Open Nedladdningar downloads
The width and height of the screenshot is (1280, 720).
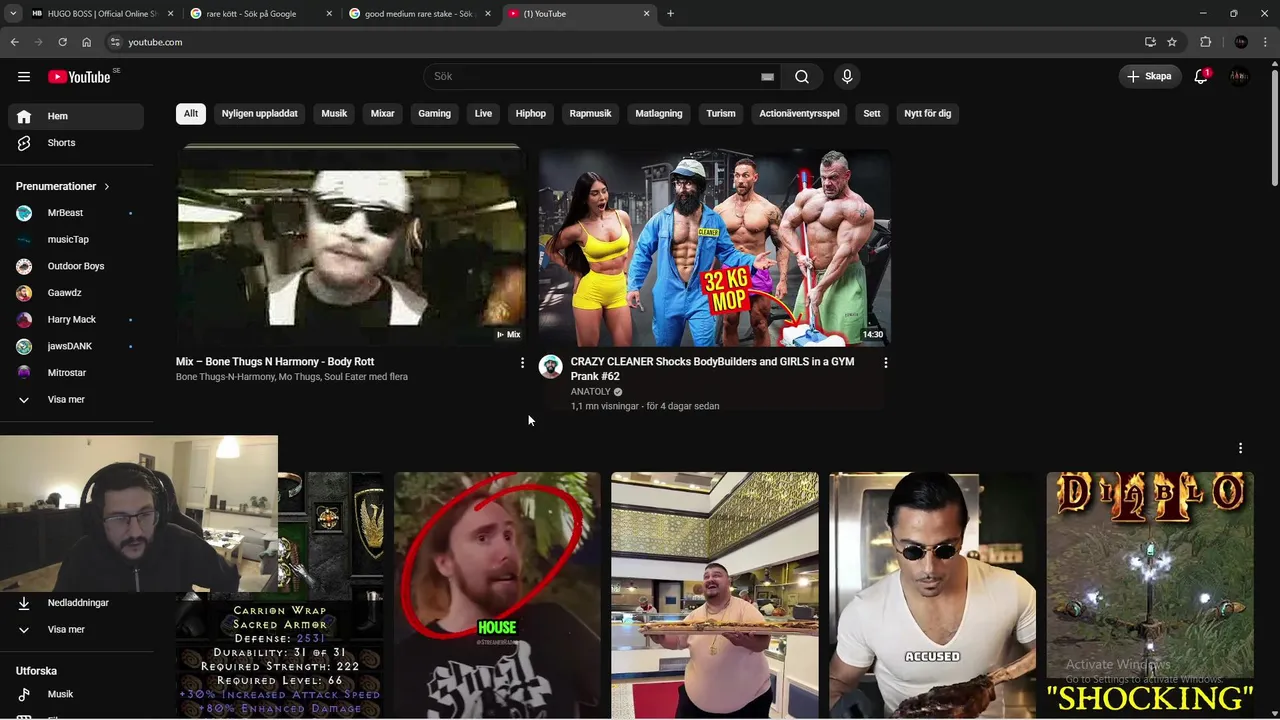coord(76,603)
